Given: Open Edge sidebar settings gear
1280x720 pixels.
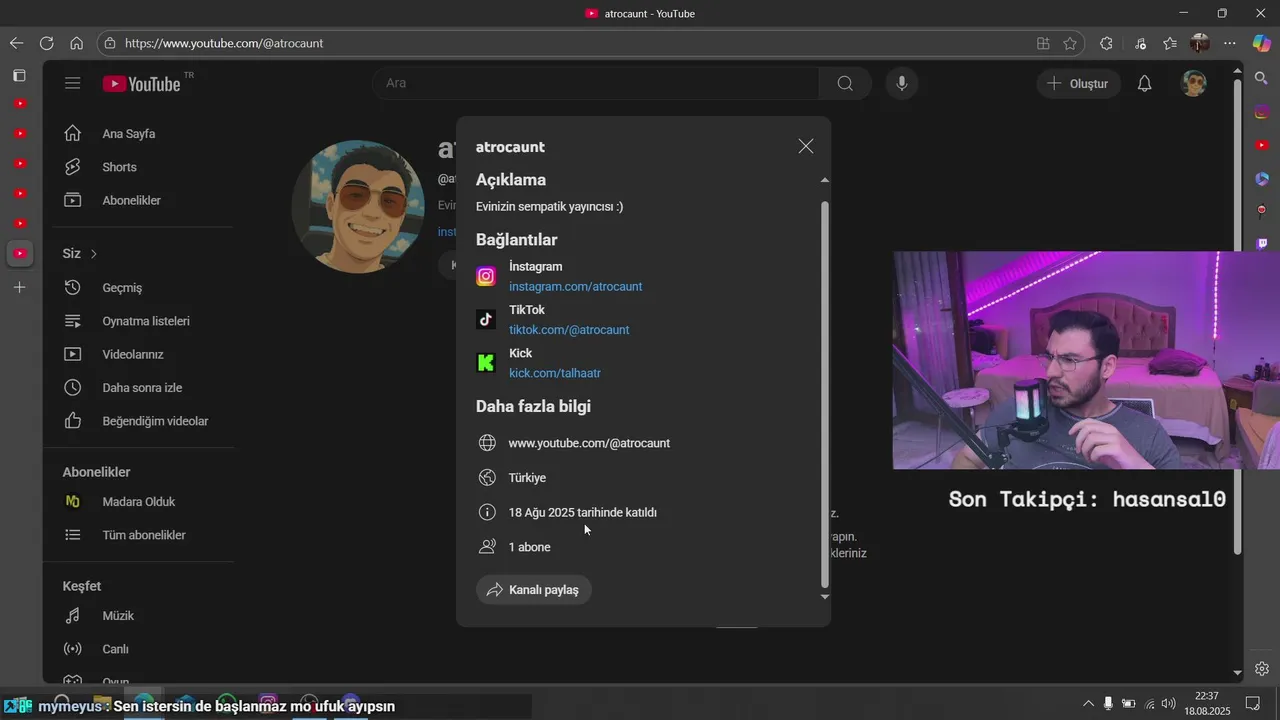Looking at the screenshot, I should pyautogui.click(x=1262, y=669).
